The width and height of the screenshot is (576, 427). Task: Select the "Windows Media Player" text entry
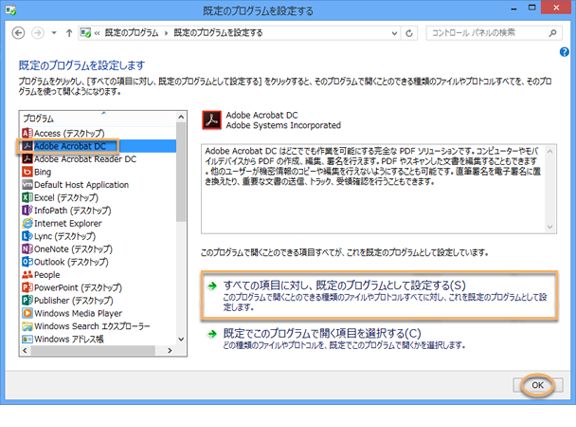coord(78,313)
